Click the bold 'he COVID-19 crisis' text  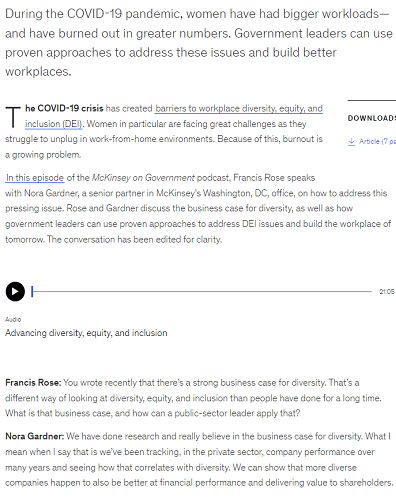pos(64,108)
